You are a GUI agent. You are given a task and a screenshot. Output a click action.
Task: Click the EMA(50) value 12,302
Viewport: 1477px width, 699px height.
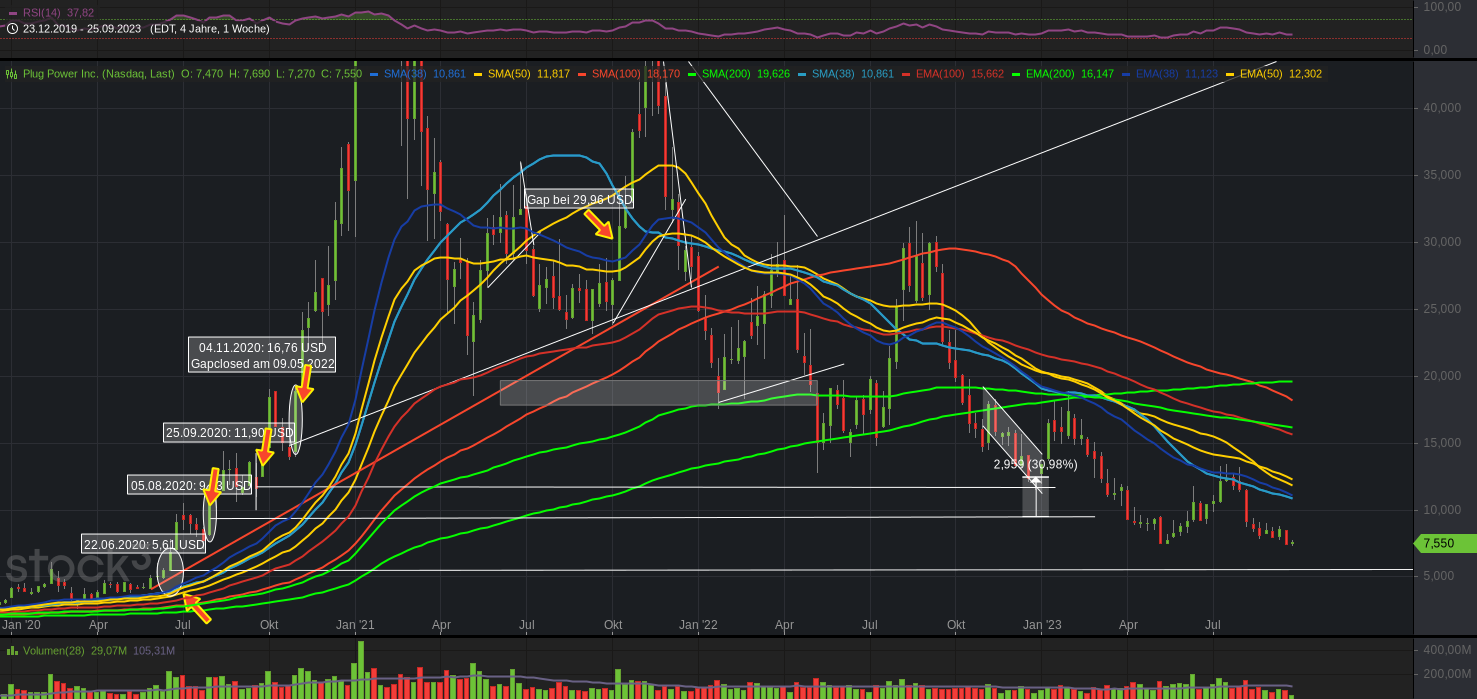tap(1305, 74)
